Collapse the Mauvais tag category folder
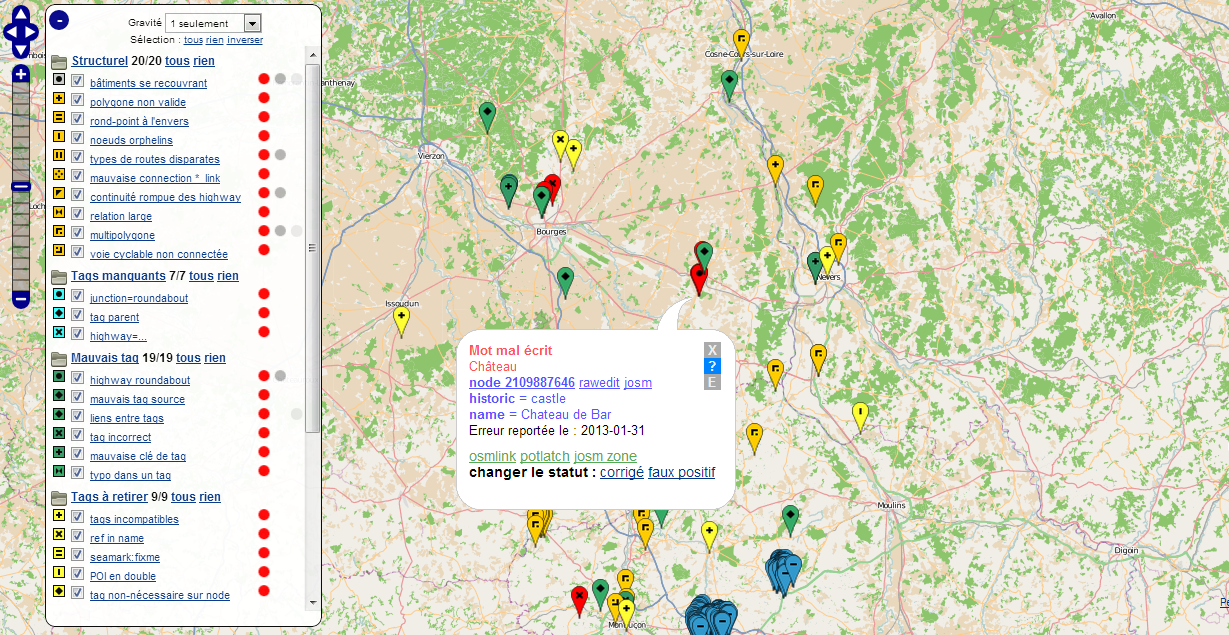Image resolution: width=1229 pixels, height=635 pixels. coord(59,359)
